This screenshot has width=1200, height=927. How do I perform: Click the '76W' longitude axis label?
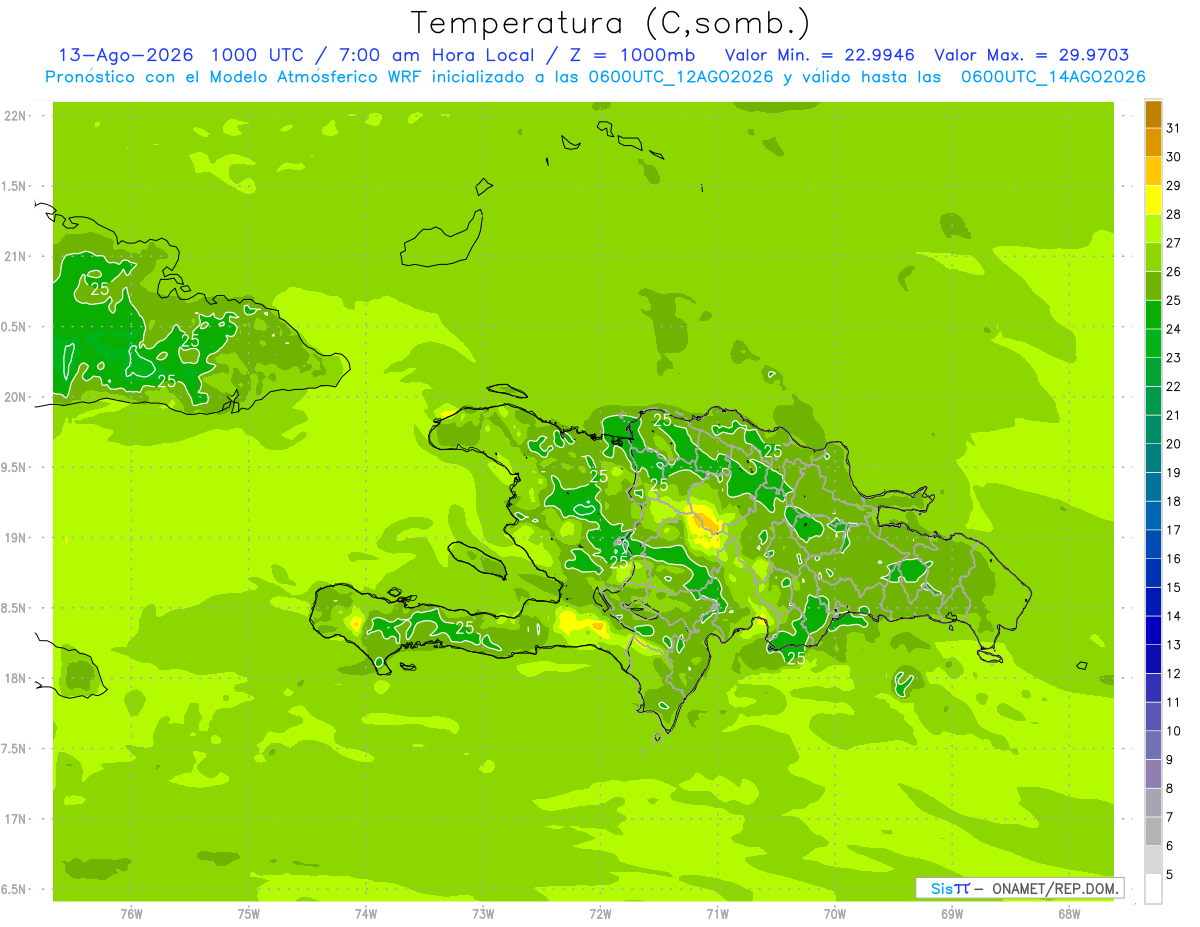131,914
